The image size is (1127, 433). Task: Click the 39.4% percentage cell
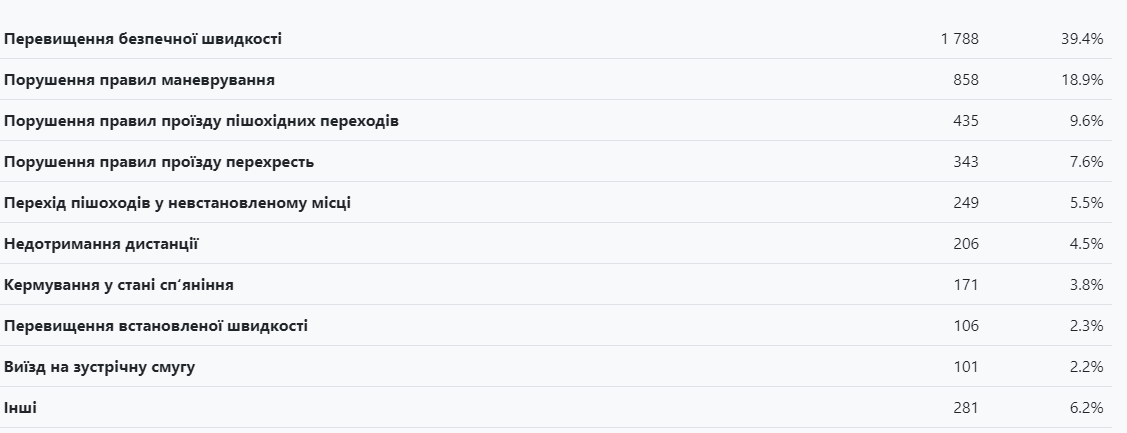[1081, 39]
